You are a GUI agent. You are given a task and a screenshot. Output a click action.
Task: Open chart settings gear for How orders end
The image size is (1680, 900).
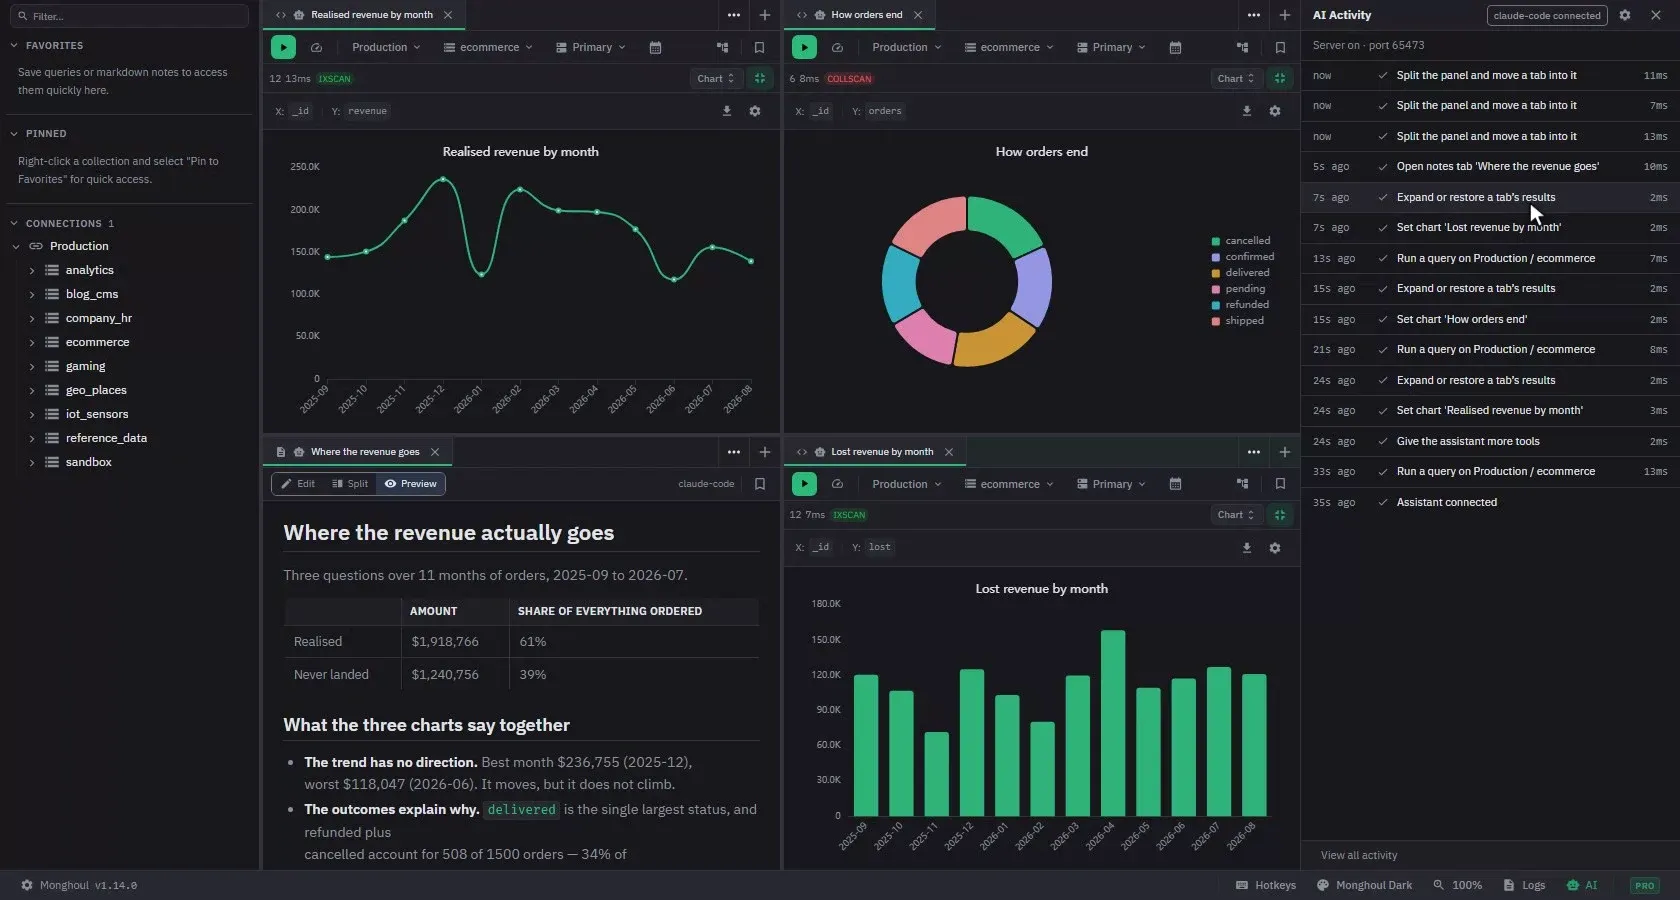(1275, 111)
